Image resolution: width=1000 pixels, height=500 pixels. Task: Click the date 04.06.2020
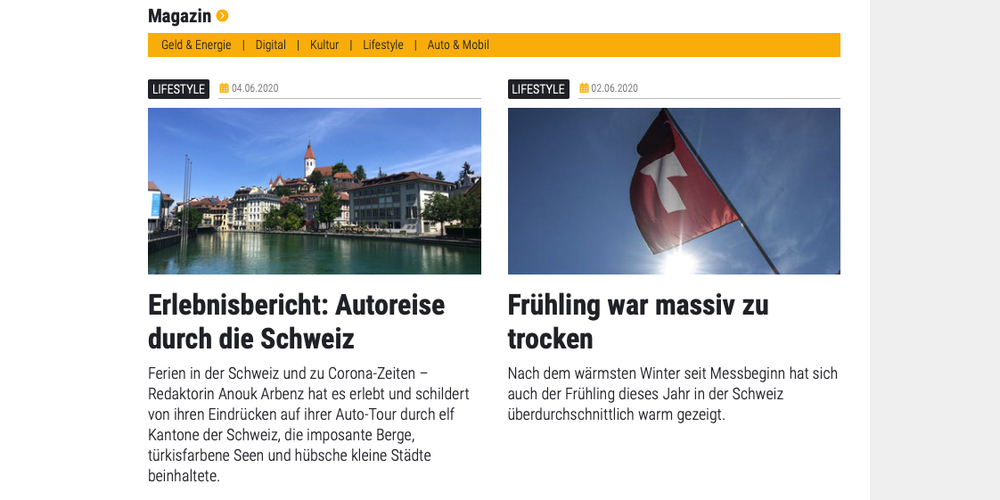255,89
